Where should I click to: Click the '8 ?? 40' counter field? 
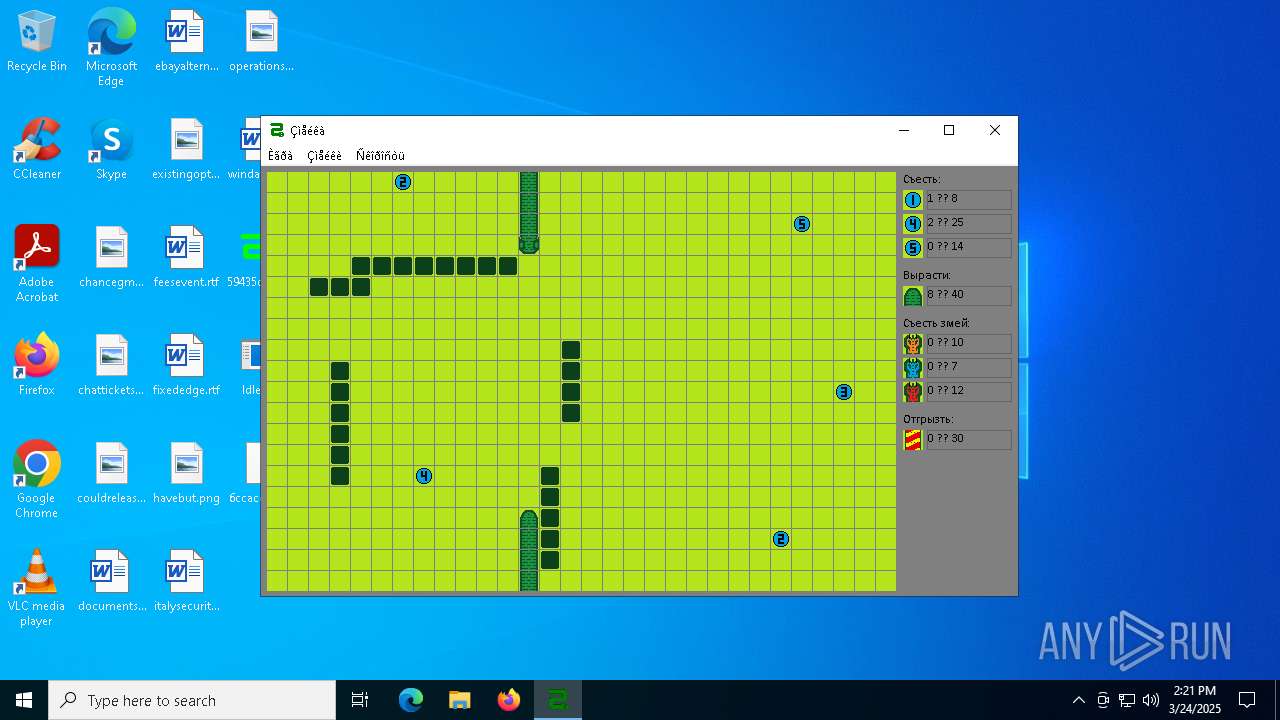(x=968, y=296)
